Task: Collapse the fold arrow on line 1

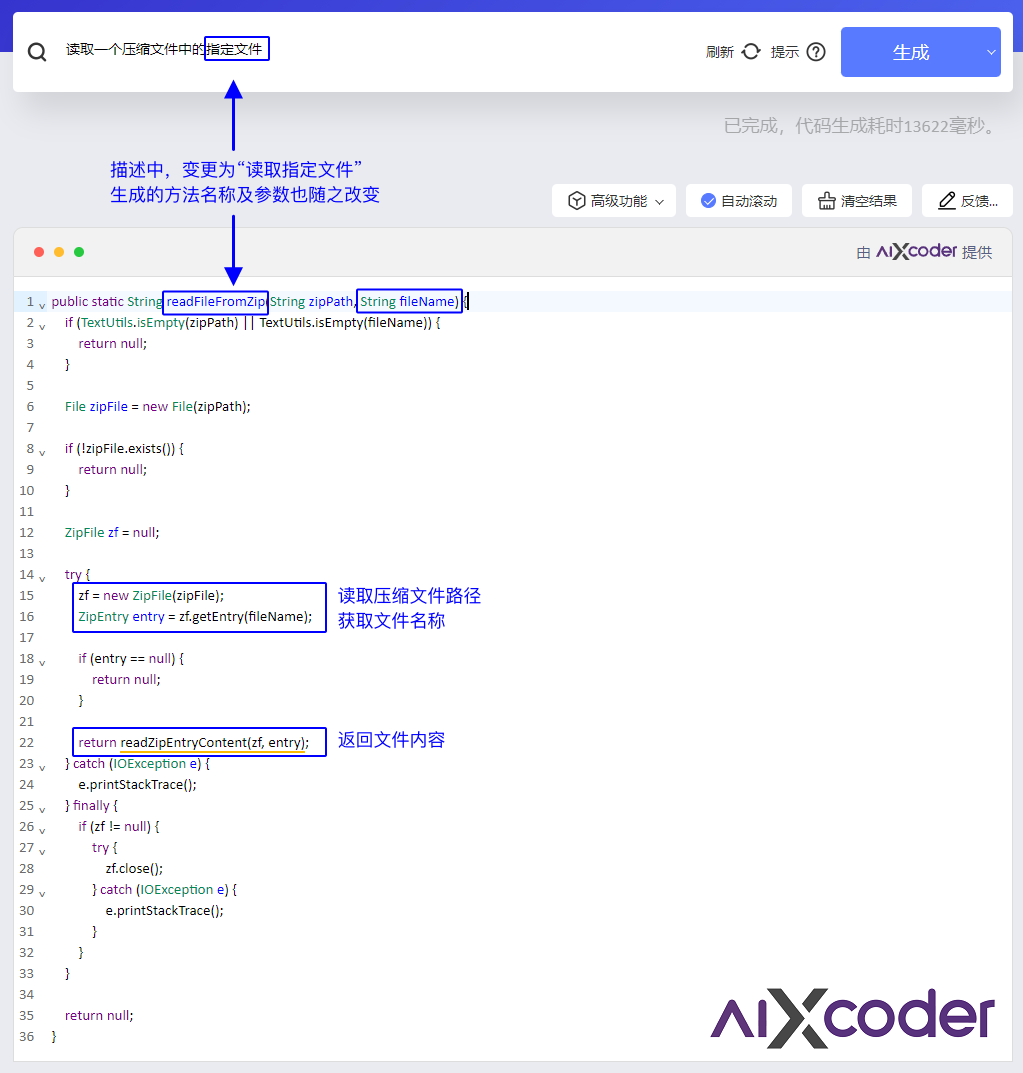Action: [42, 305]
